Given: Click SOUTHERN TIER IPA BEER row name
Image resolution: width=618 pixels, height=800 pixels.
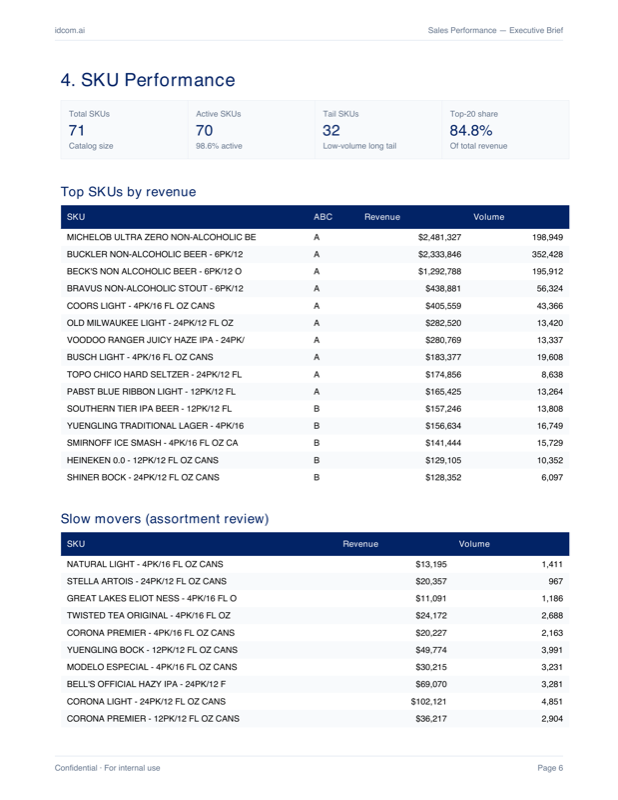Looking at the screenshot, I should click(149, 409).
